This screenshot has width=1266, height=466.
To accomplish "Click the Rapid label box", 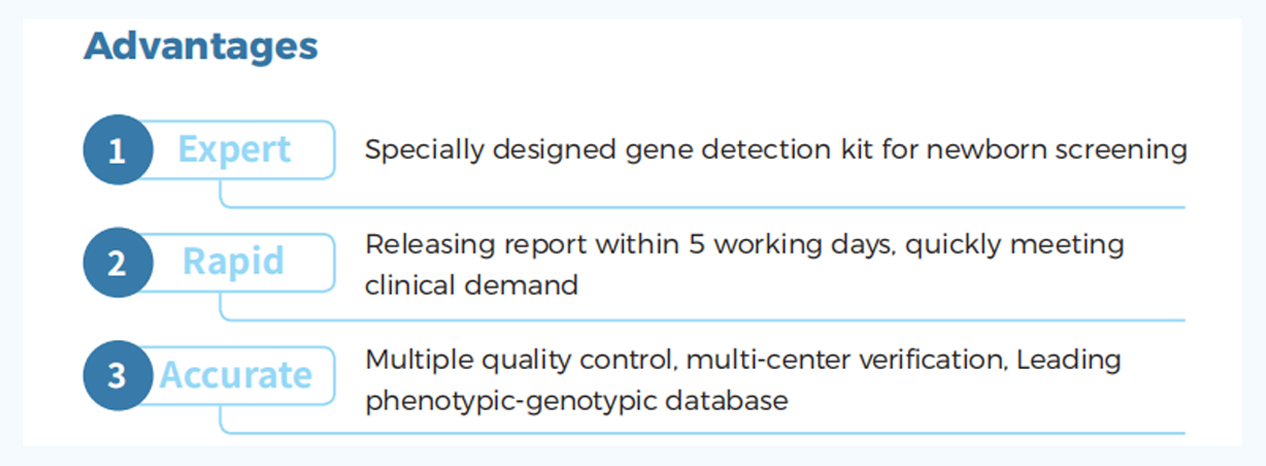I will point(234,263).
